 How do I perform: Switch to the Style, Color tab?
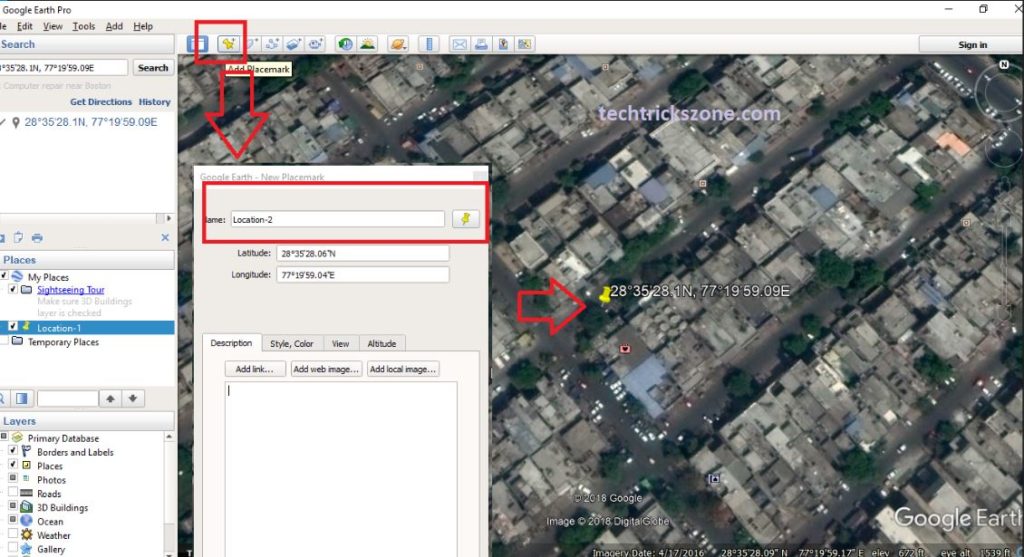pyautogui.click(x=291, y=344)
